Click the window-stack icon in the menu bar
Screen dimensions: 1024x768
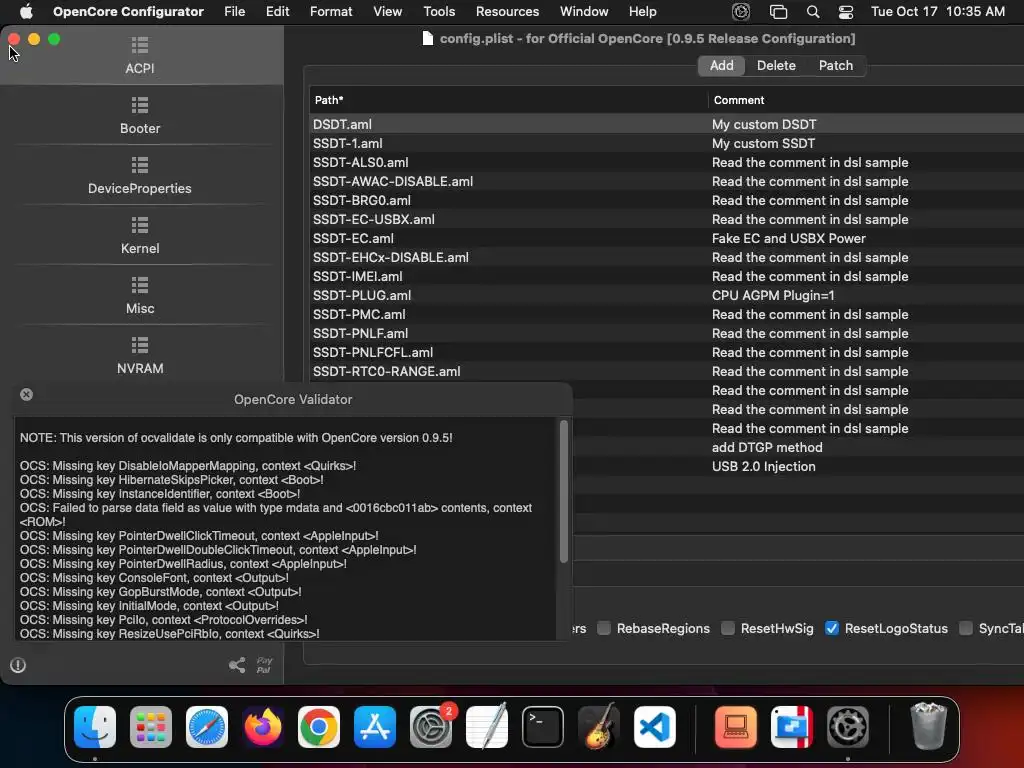click(x=778, y=12)
